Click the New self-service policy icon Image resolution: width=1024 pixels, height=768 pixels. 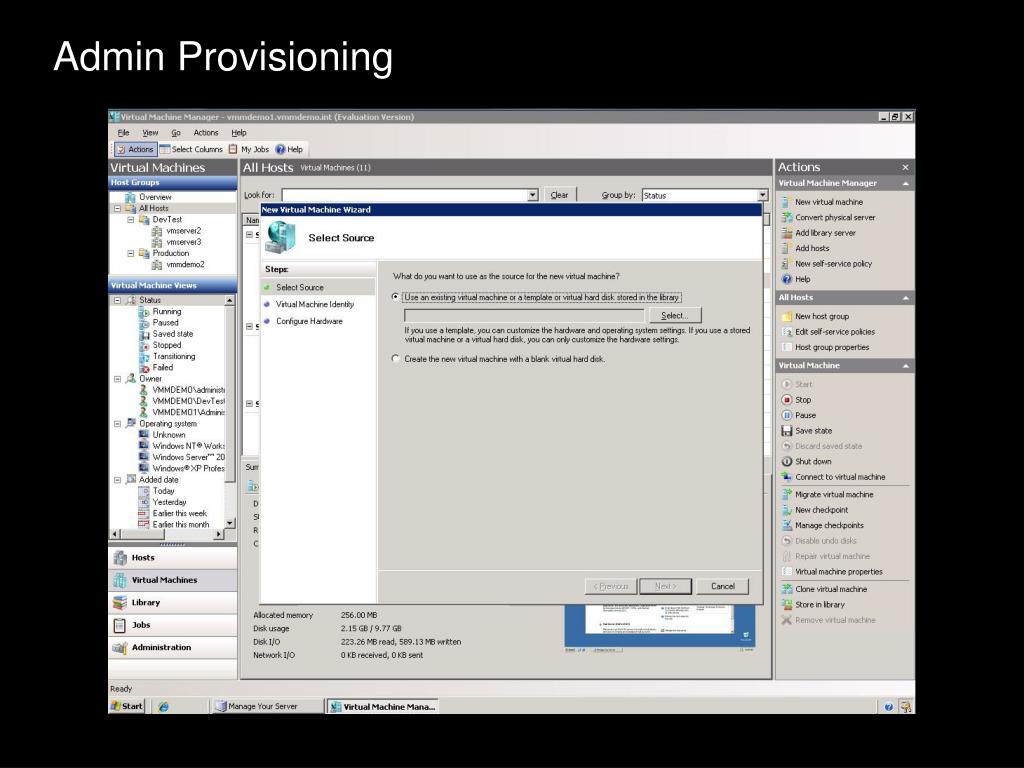(787, 264)
